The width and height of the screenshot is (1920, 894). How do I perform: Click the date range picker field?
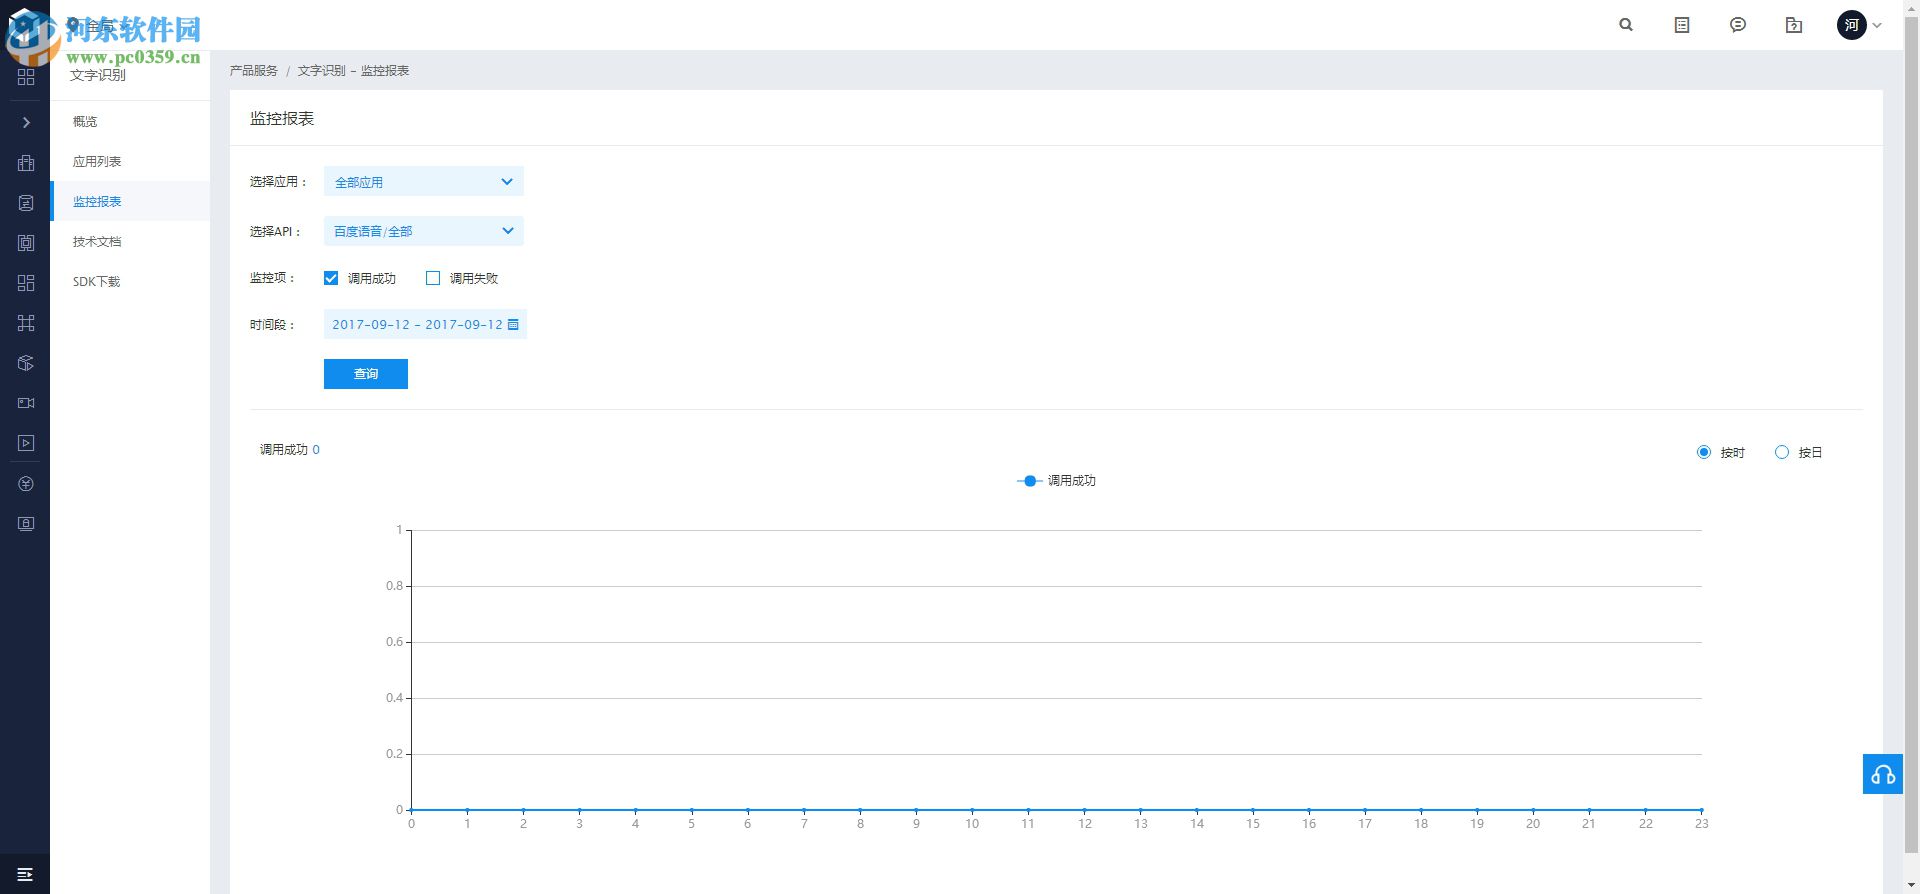425,324
